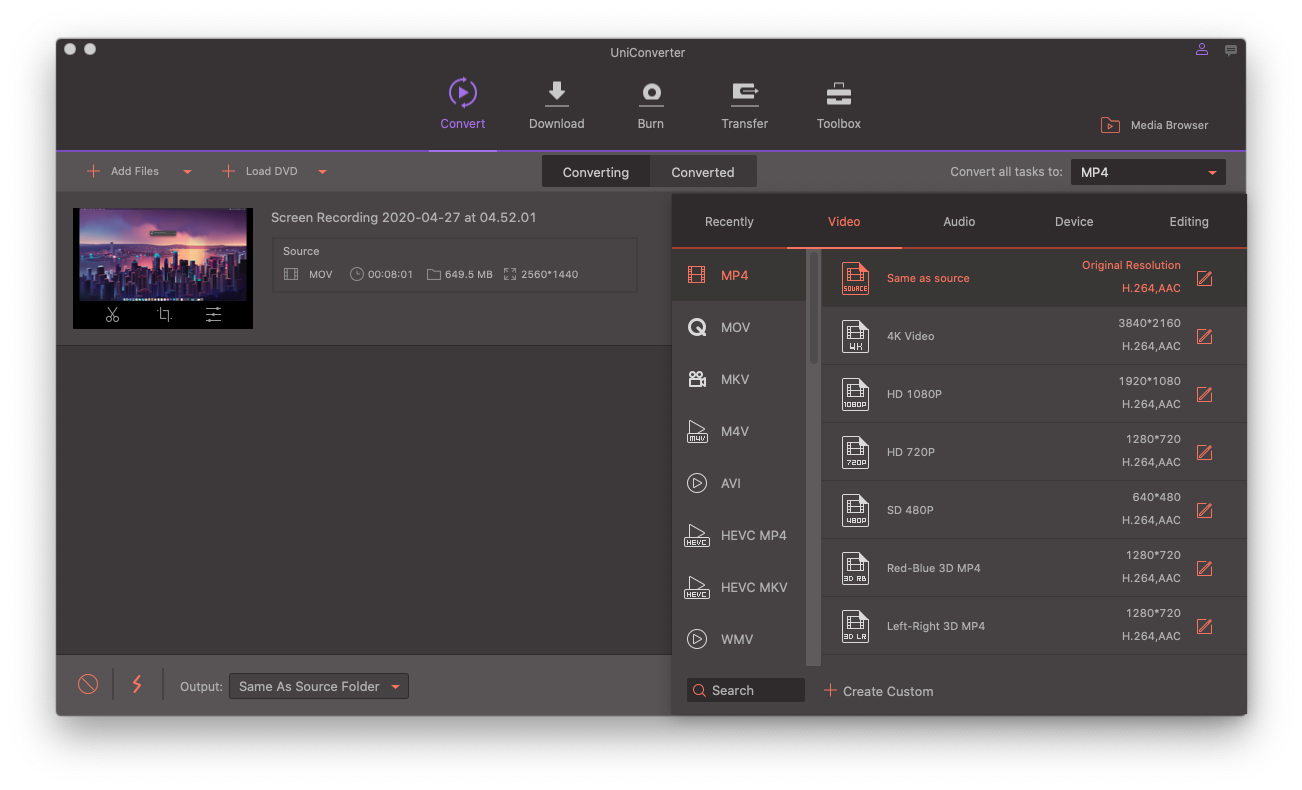Open the Toolbox section
This screenshot has height=790, width=1302.
coord(838,105)
